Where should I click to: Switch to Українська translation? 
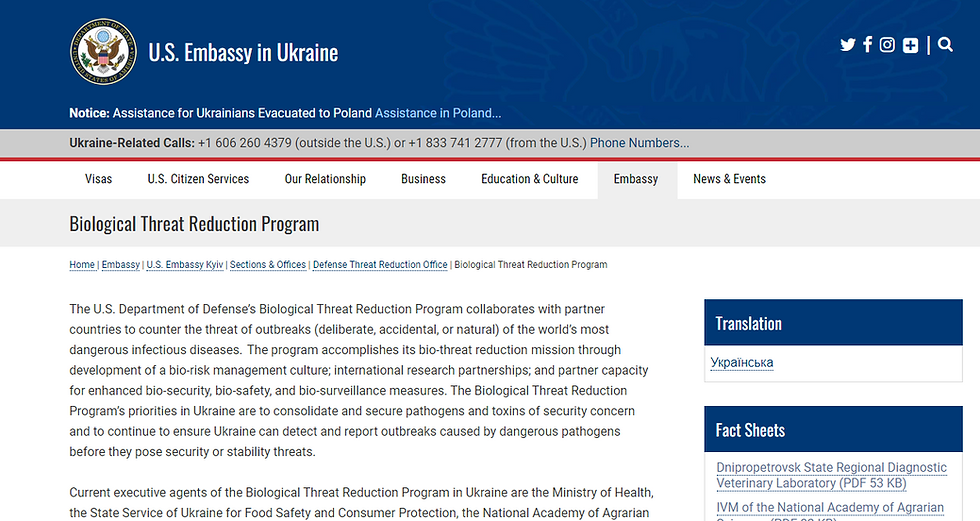741,362
